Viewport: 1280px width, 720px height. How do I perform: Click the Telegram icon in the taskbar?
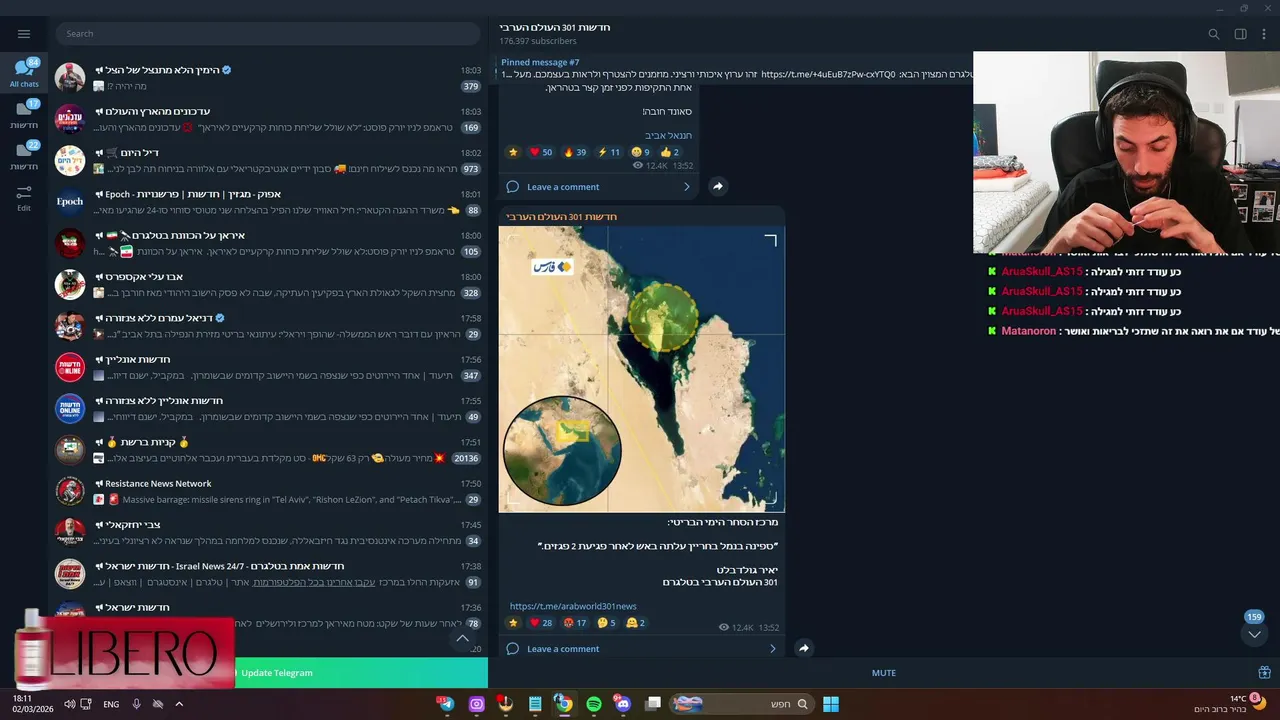pyautogui.click(x=446, y=704)
